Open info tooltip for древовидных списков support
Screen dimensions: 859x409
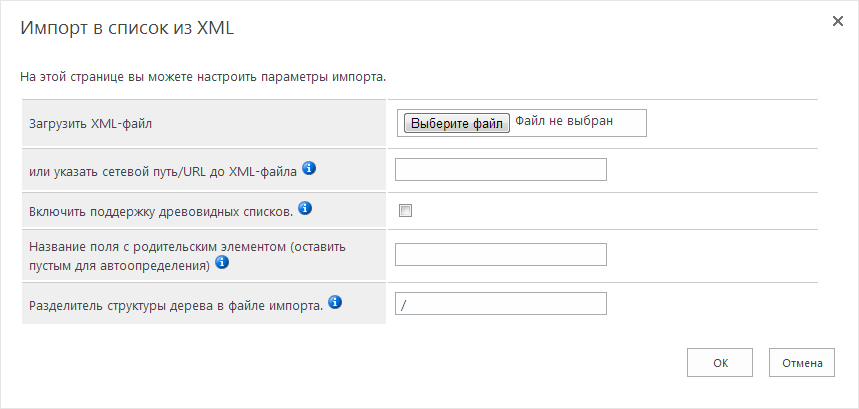305,208
